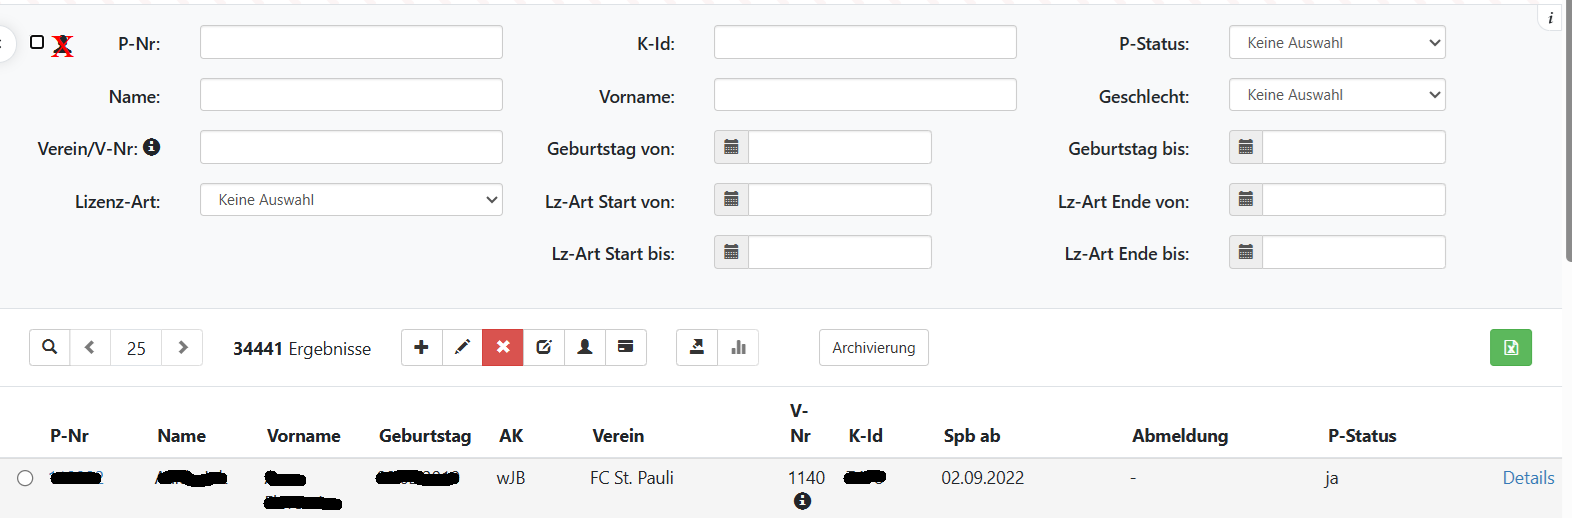1572x518 pixels.
Task: Click the Archivierung button
Action: (873, 348)
